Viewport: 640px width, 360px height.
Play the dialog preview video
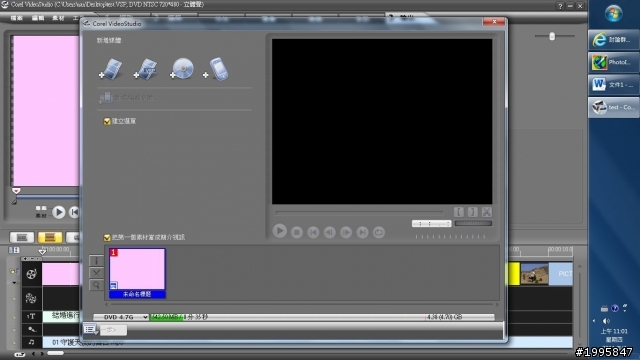coord(280,231)
